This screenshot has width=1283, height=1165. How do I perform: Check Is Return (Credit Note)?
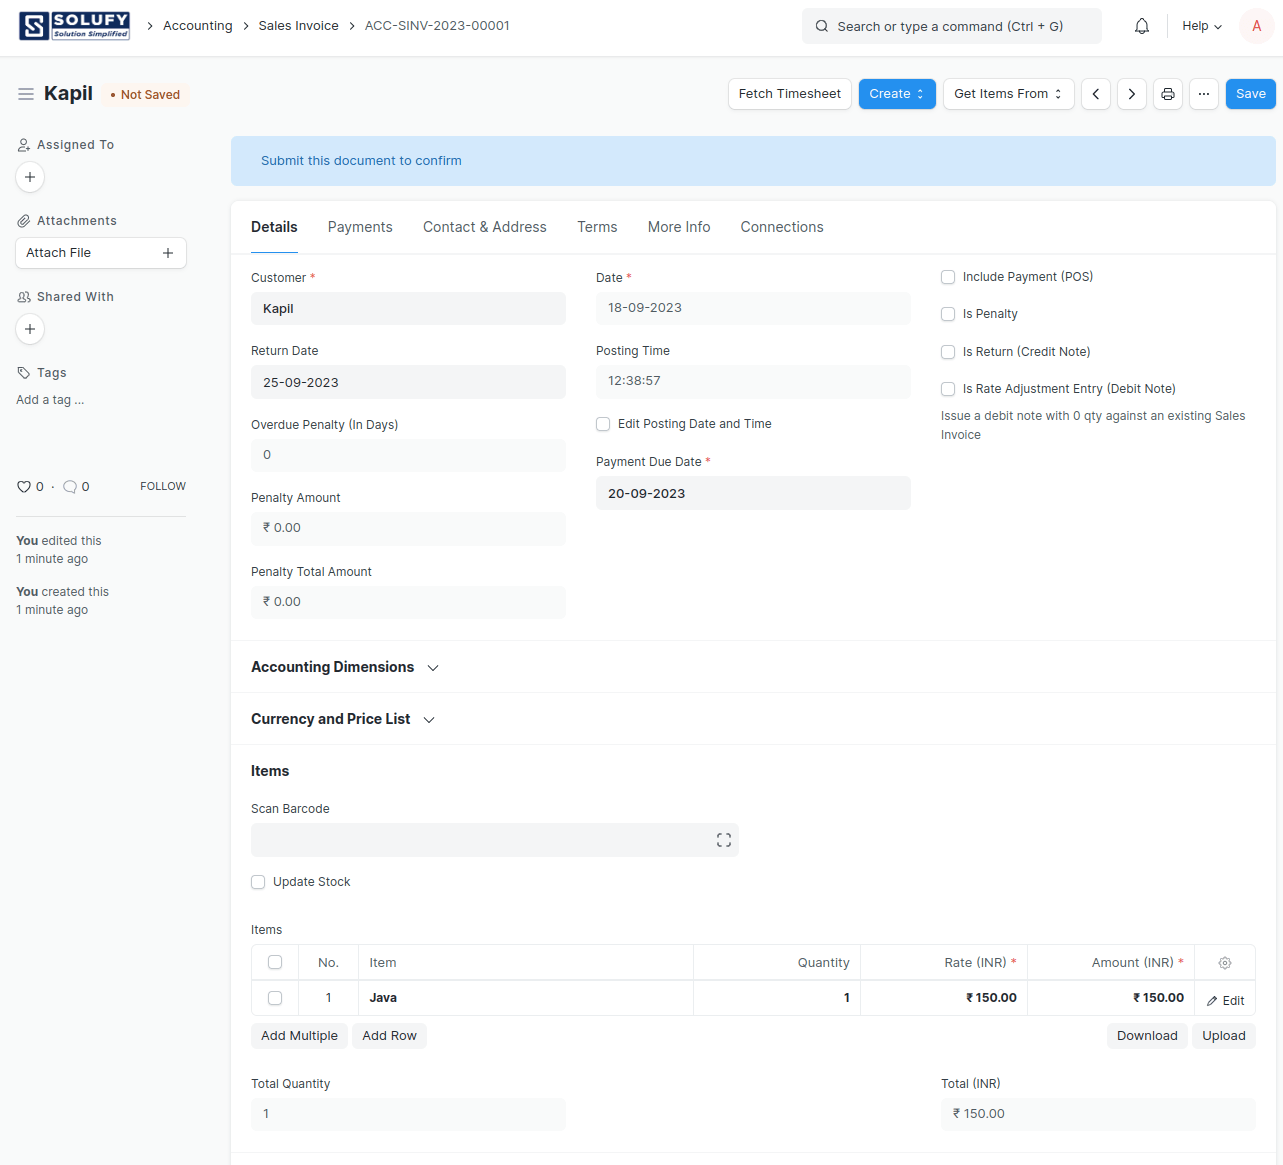pyautogui.click(x=948, y=352)
